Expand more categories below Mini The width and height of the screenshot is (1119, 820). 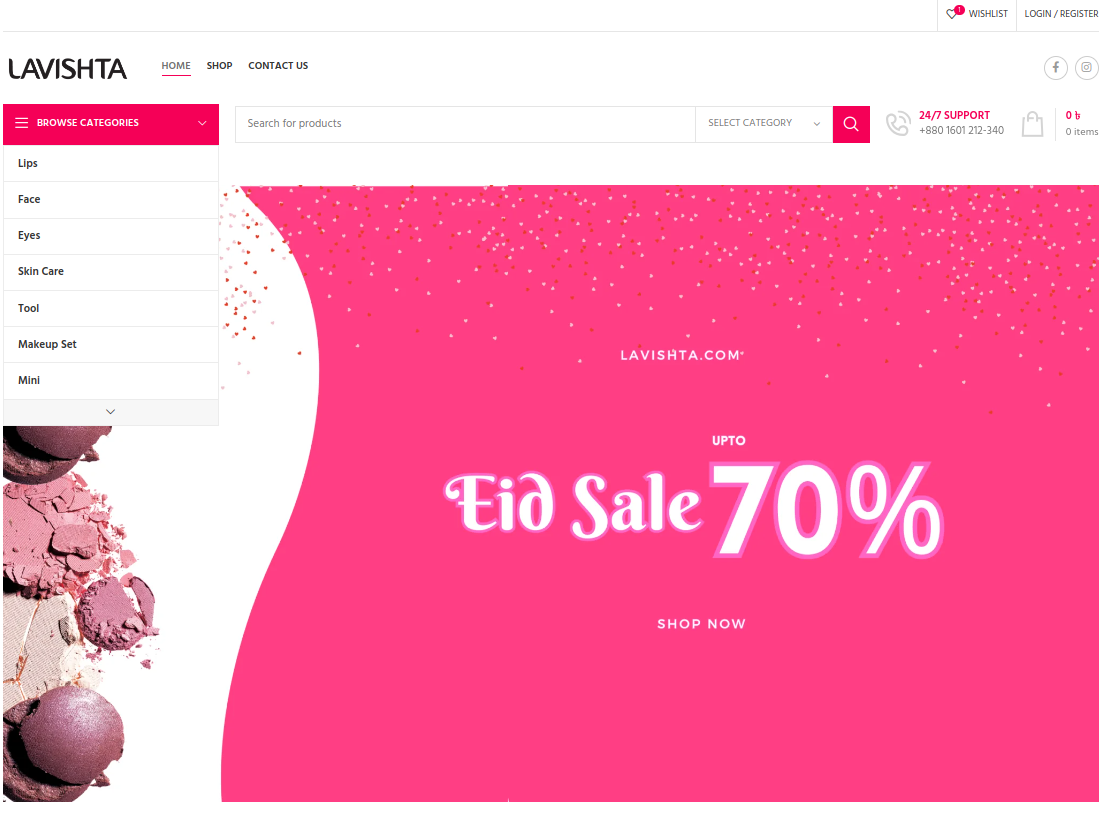click(x=111, y=412)
